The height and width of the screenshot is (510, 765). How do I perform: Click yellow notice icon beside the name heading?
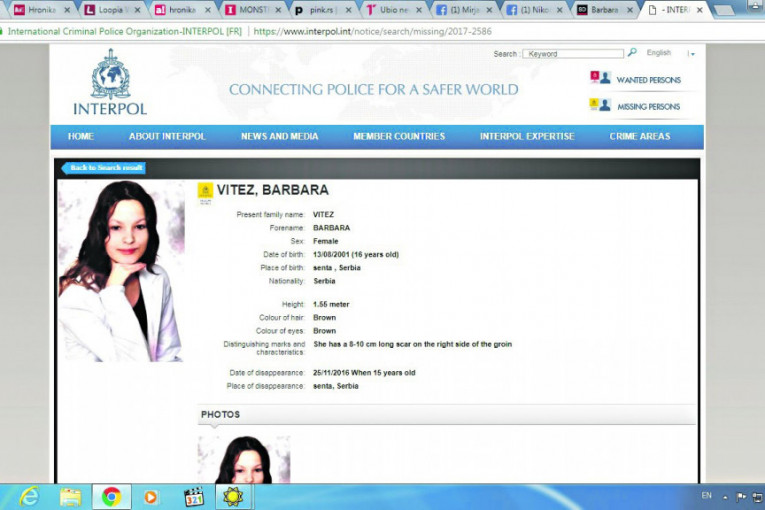coord(205,191)
